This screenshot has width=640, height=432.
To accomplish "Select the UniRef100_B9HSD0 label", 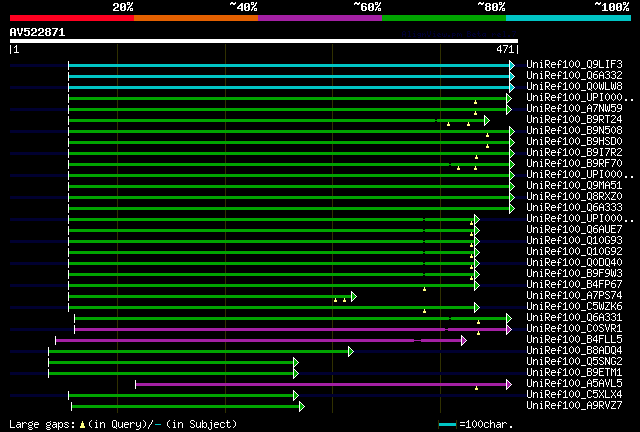I will (574, 142).
